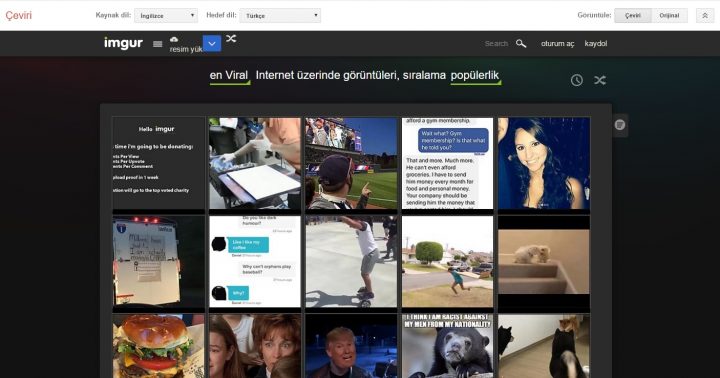Image resolution: width=720 pixels, height=378 pixels.
Task: Collapse the translate bar with double-chevron icon
Action: click(x=705, y=16)
